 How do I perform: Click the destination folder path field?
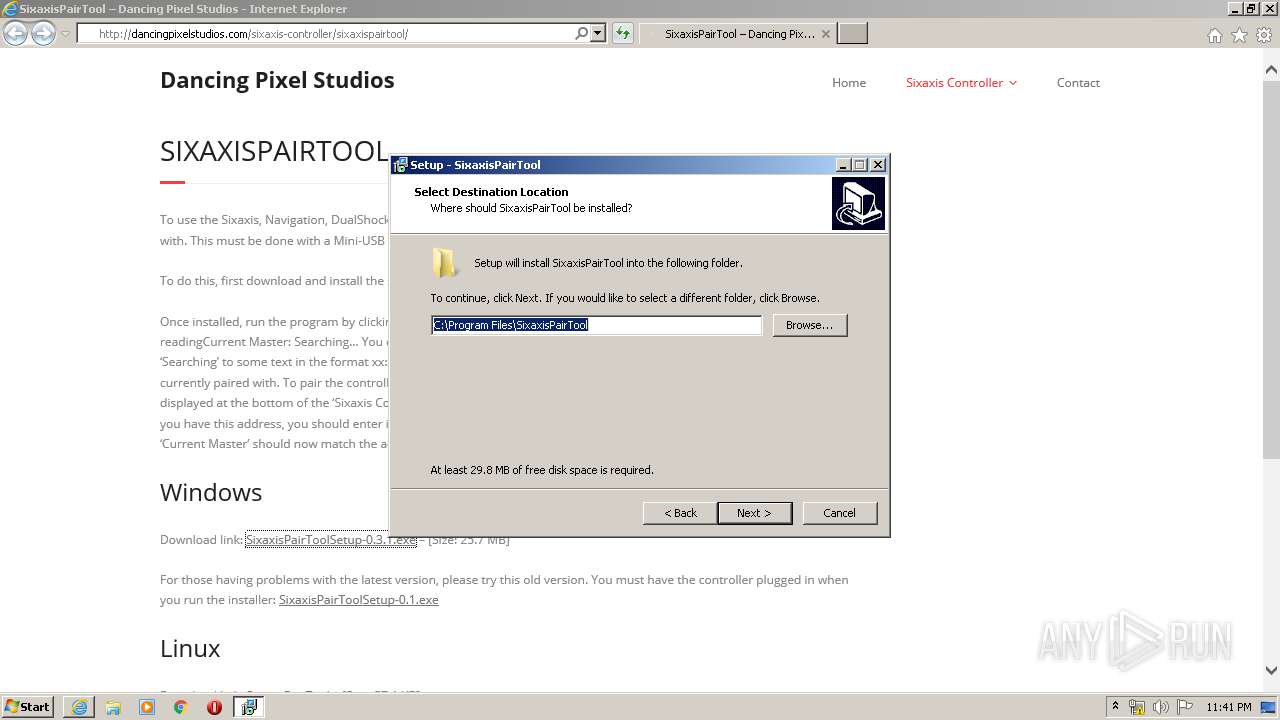click(596, 325)
